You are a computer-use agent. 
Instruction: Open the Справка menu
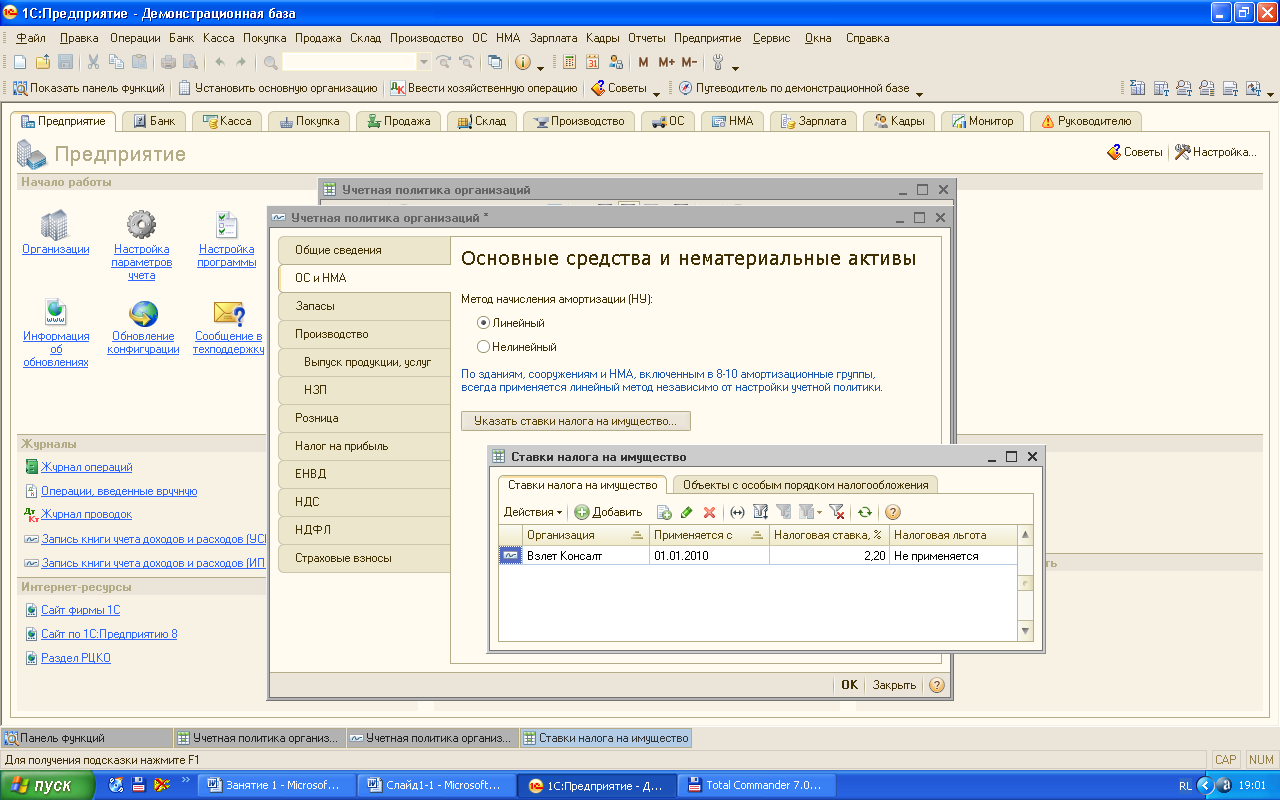(867, 38)
